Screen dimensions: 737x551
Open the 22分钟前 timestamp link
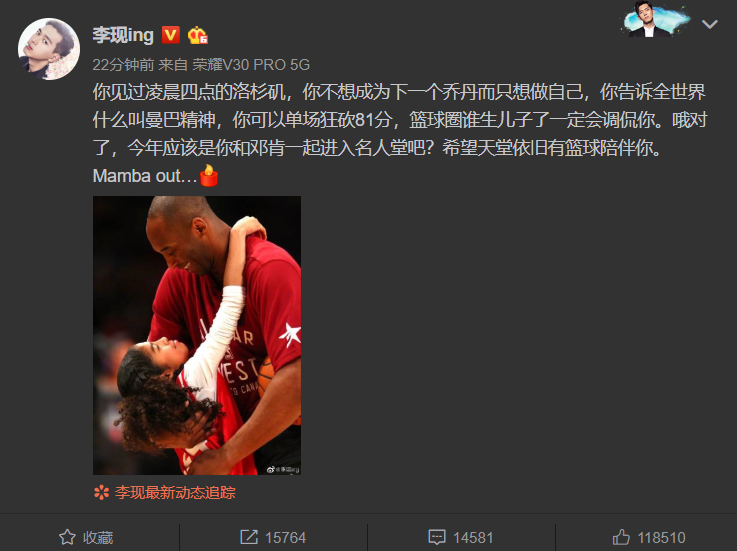tap(123, 64)
